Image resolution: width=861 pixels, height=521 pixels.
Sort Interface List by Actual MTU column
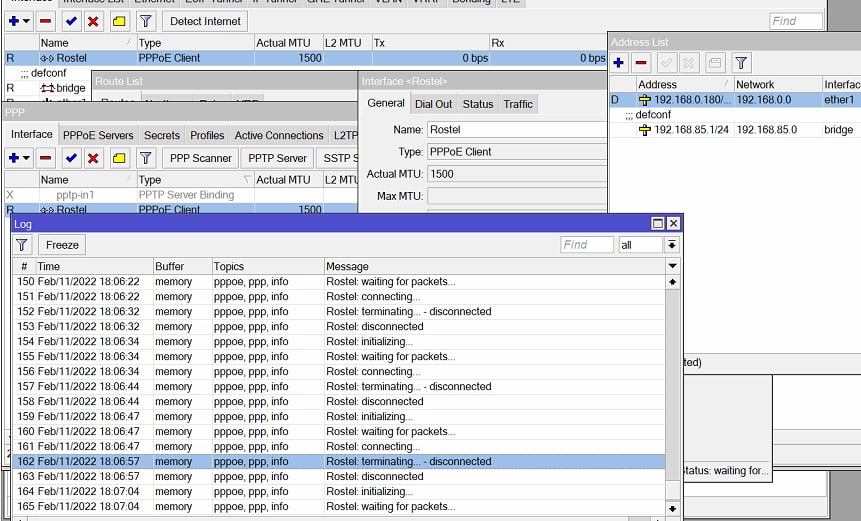288,43
